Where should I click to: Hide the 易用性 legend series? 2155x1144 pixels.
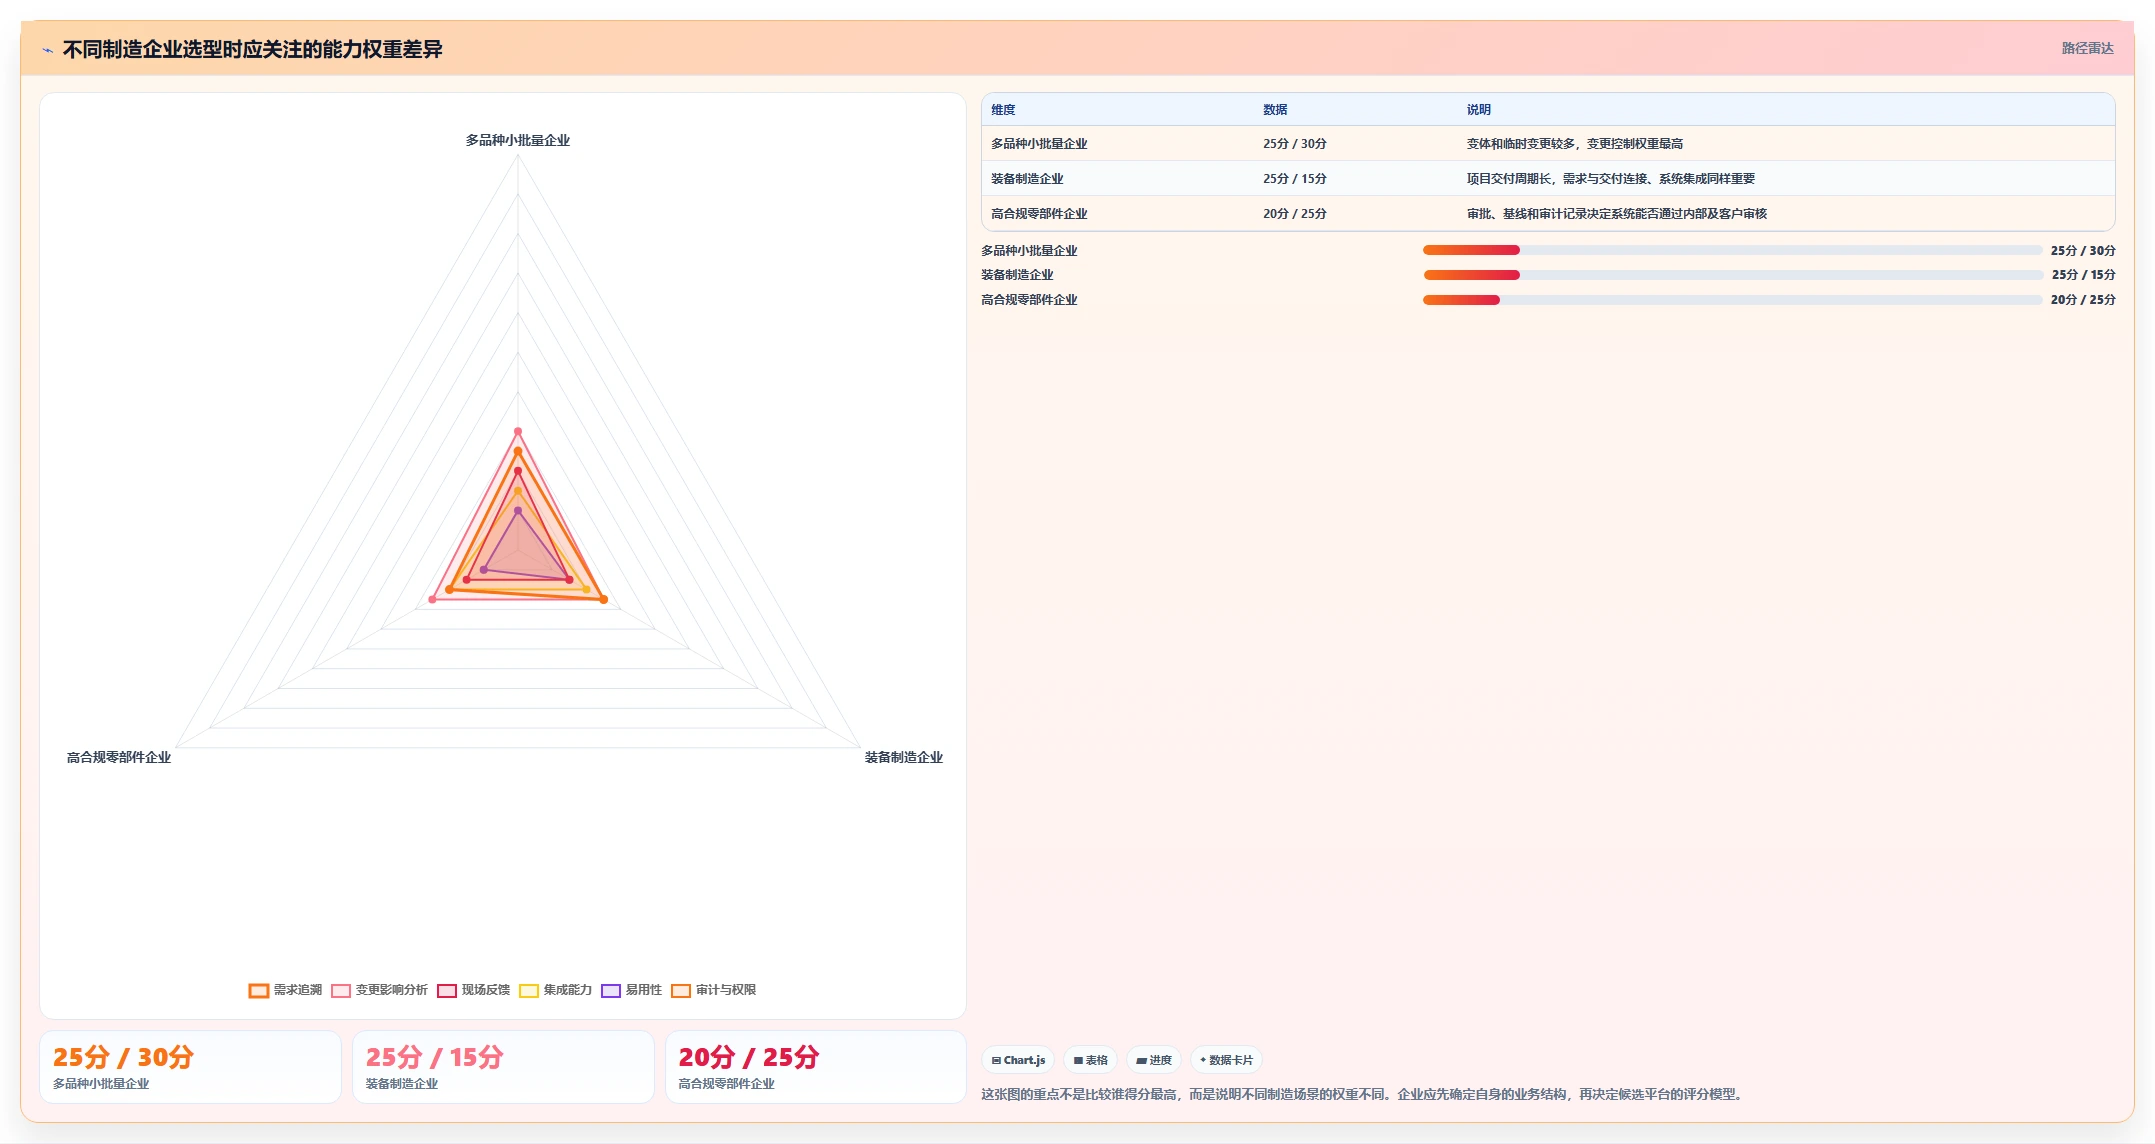(631, 990)
